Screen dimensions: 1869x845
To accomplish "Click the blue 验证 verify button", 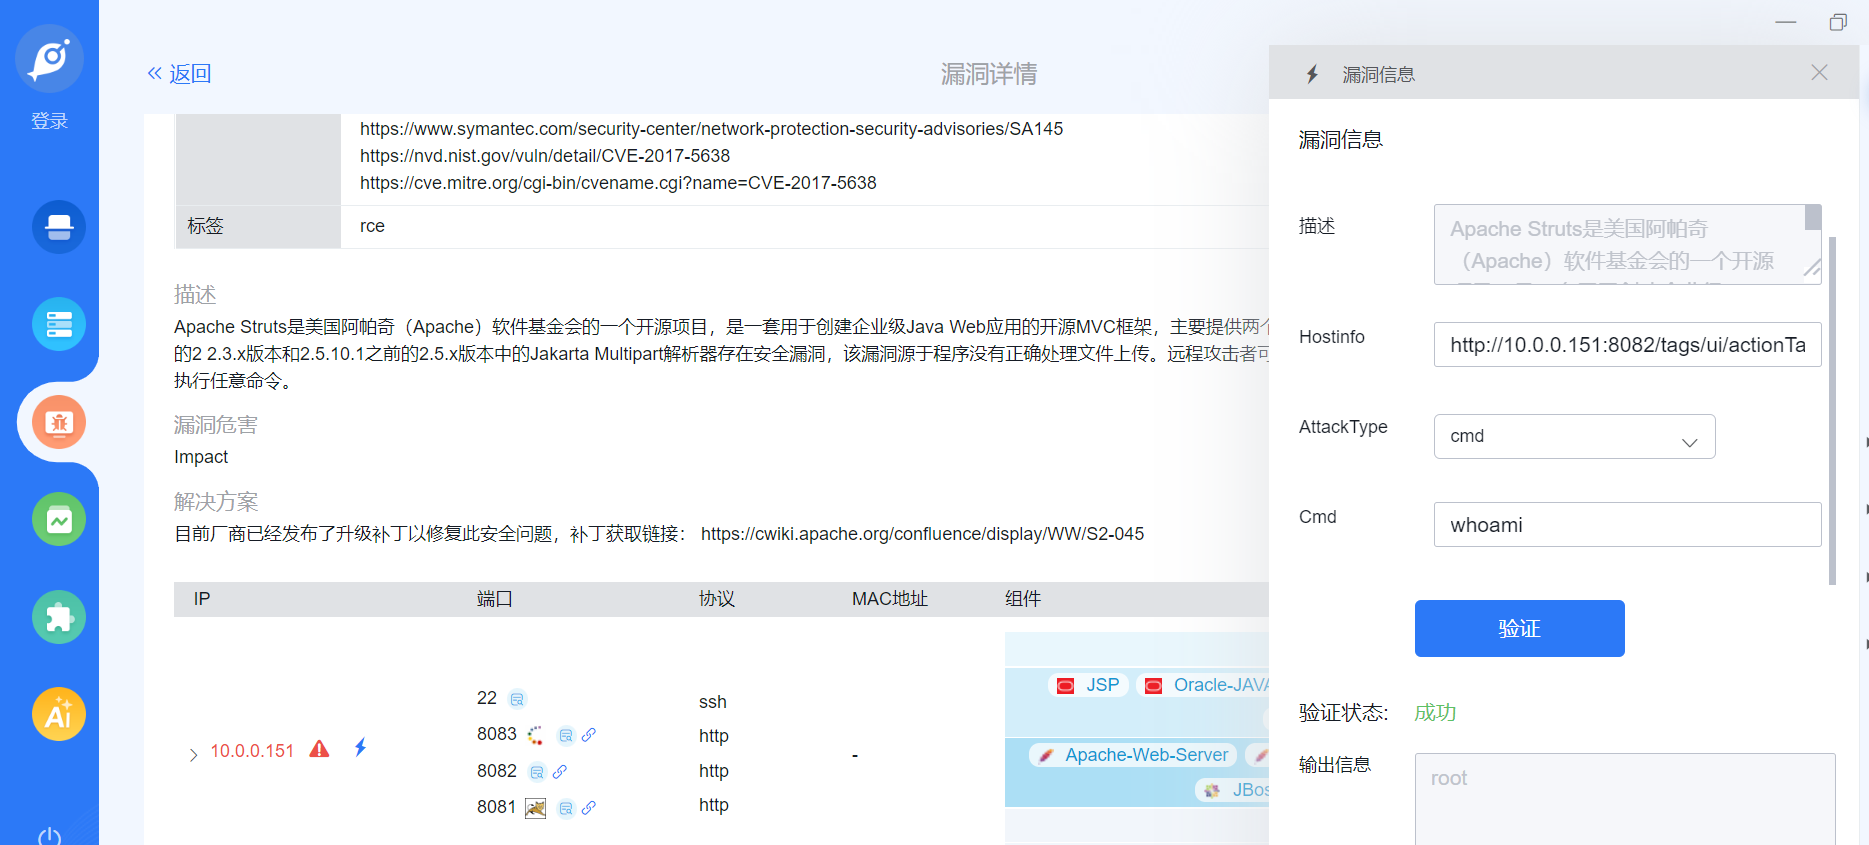I will 1520,628.
